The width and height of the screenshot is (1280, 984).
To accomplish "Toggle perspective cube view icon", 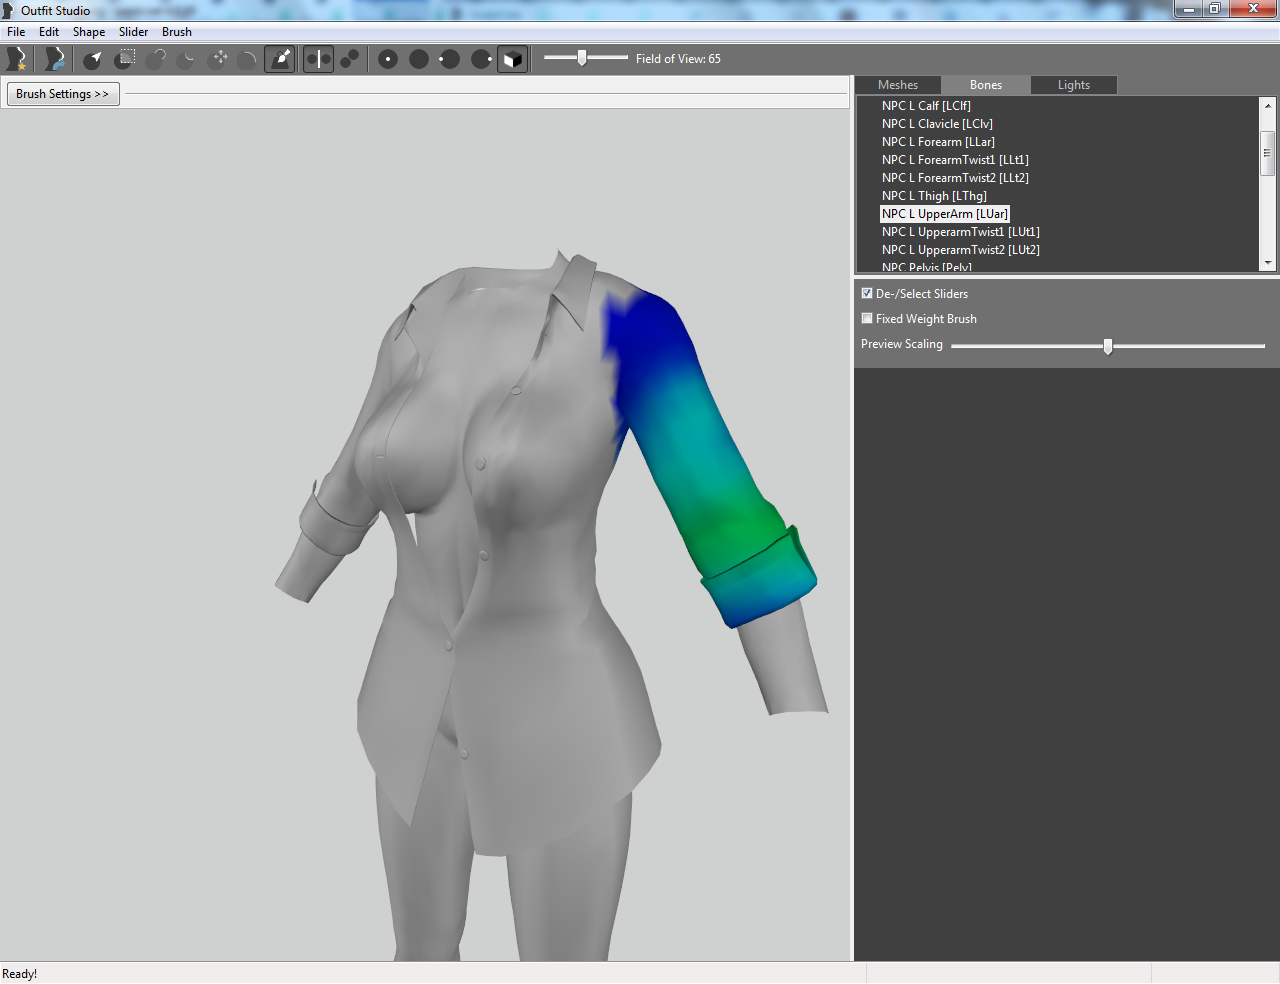I will point(512,59).
